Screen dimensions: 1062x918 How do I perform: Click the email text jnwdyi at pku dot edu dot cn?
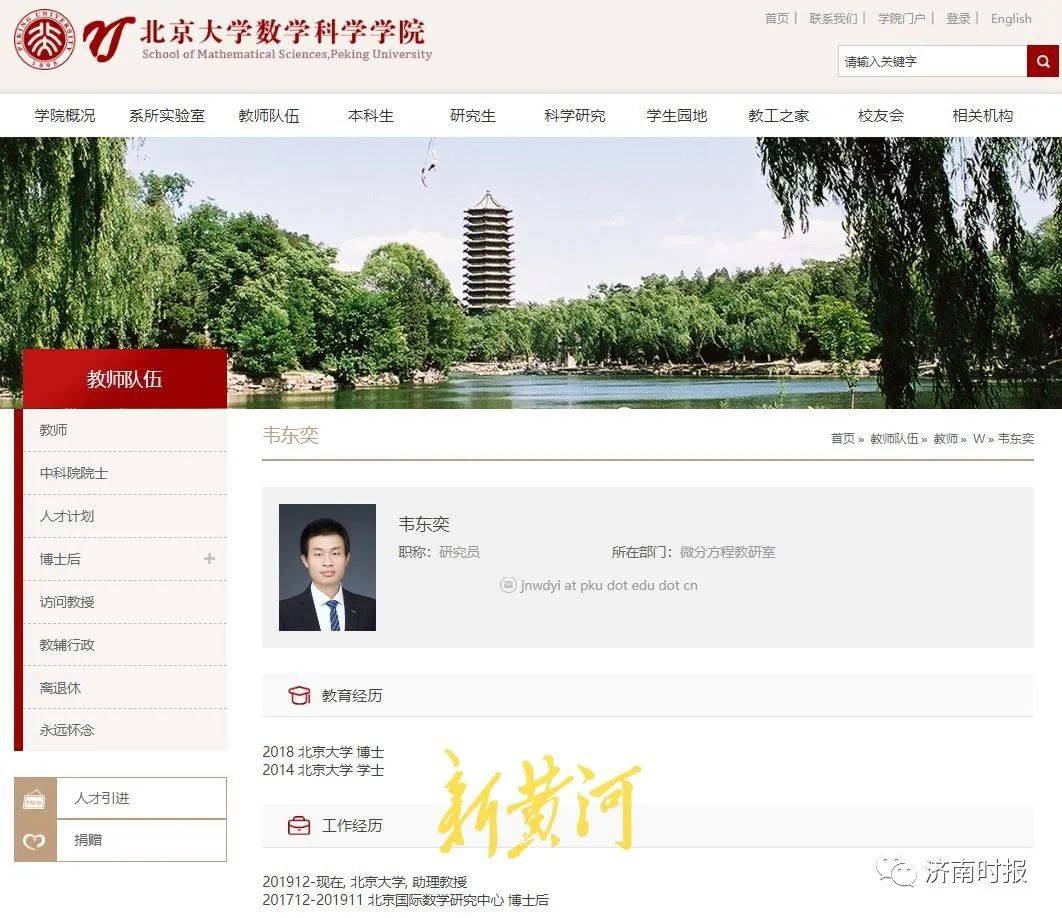[609, 585]
